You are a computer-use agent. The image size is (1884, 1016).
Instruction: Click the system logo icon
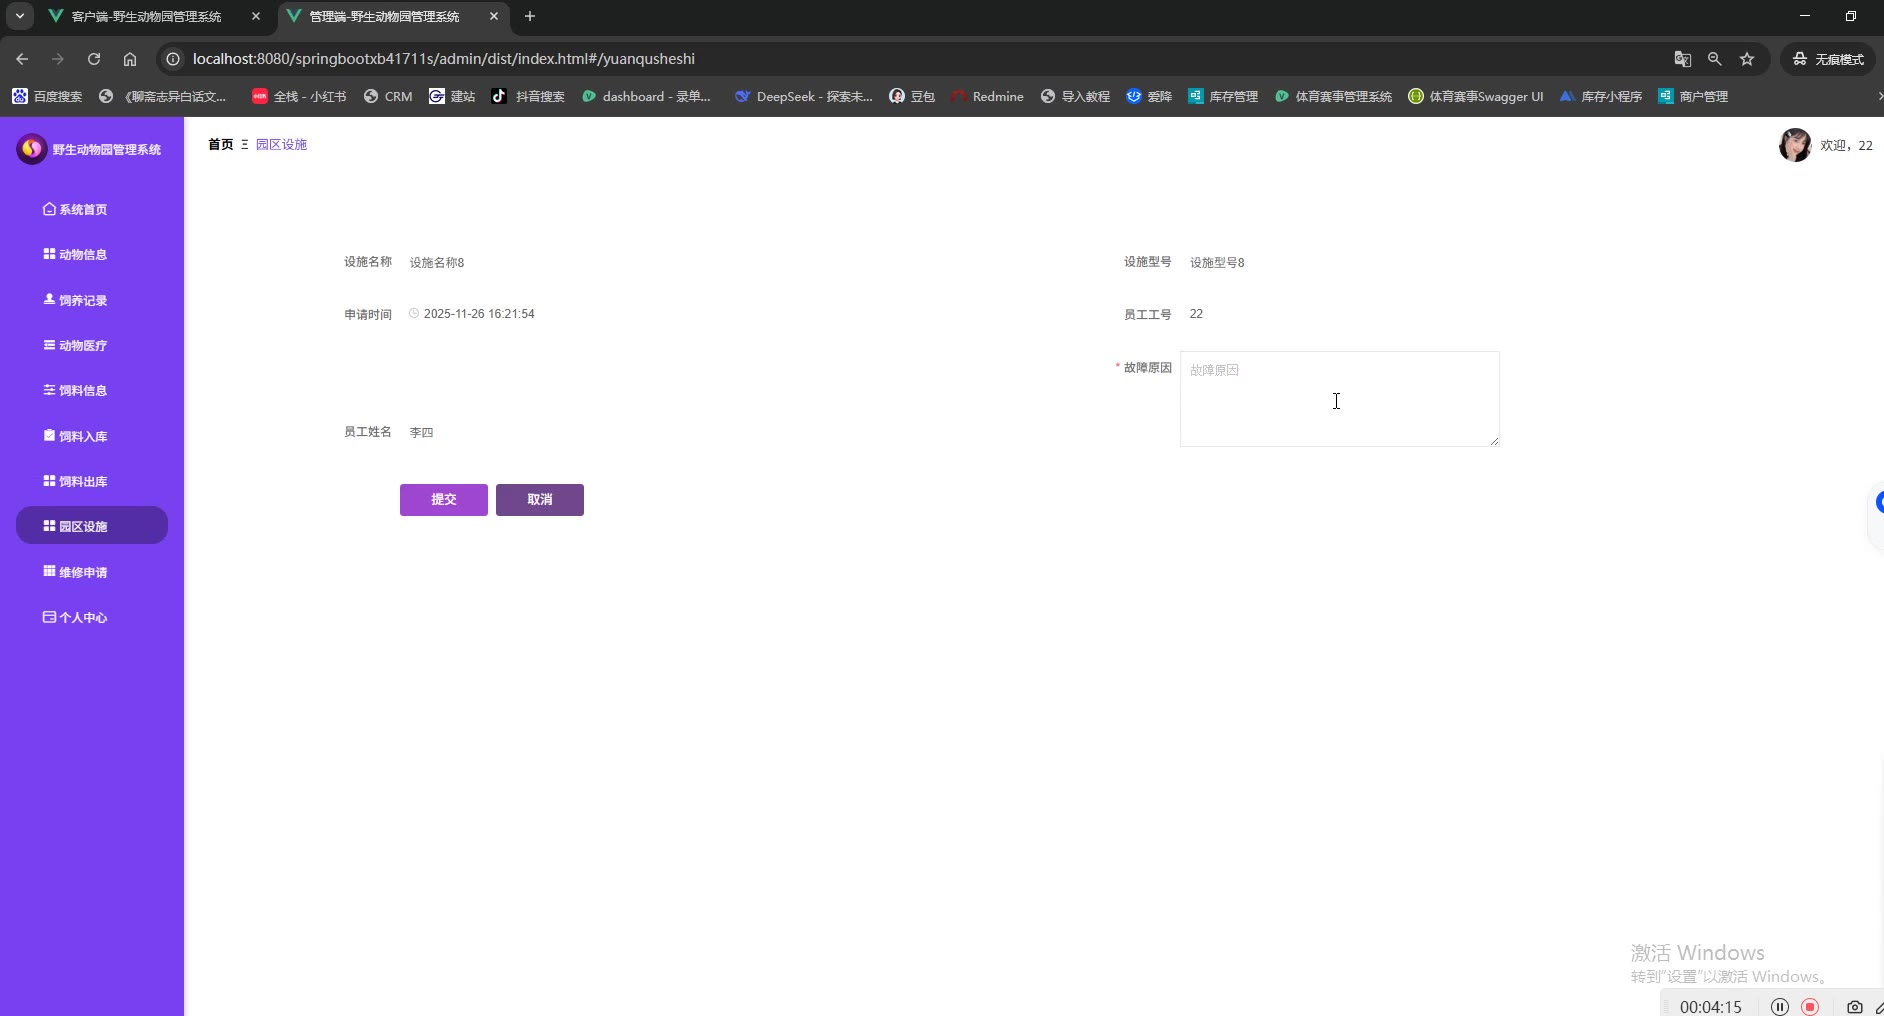(x=32, y=149)
